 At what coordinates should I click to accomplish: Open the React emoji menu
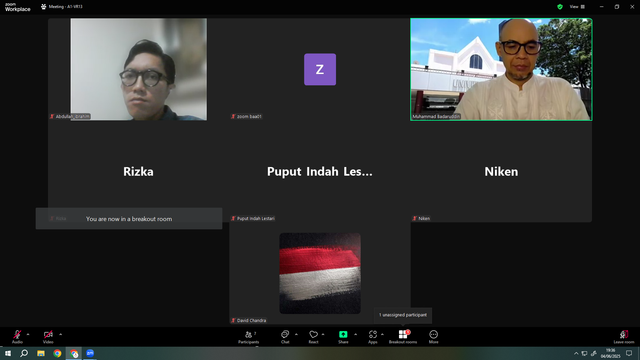(x=313, y=337)
